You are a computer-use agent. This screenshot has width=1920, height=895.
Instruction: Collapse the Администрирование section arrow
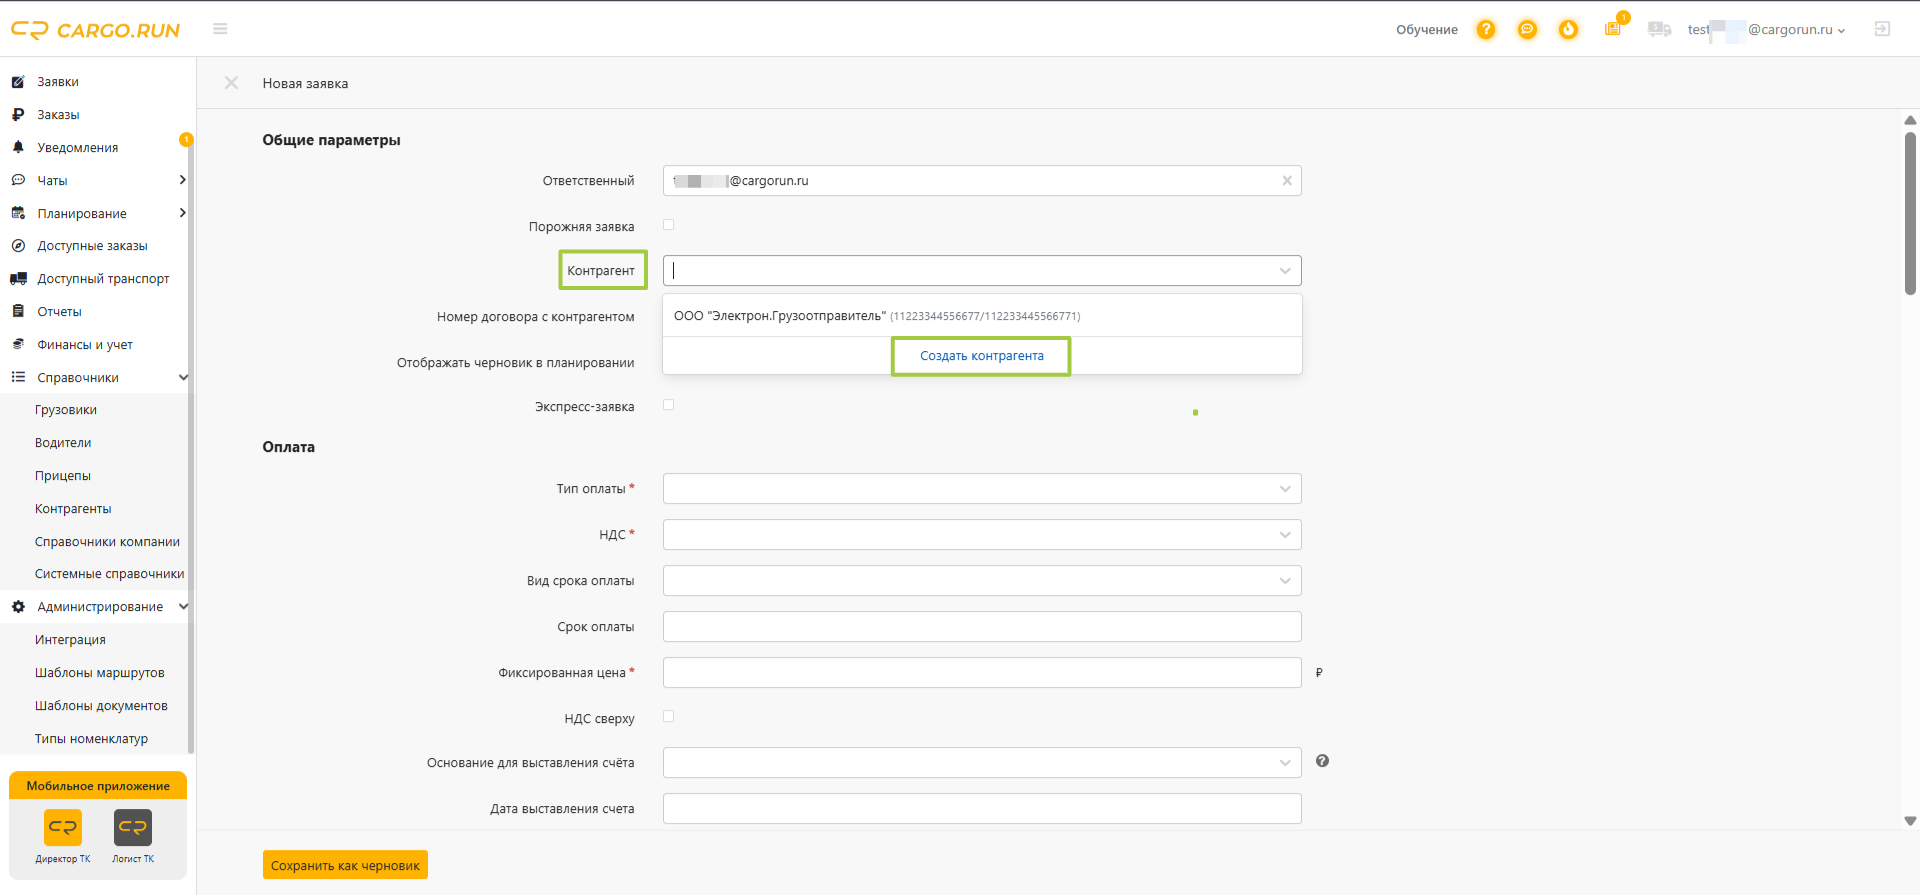[x=183, y=607]
